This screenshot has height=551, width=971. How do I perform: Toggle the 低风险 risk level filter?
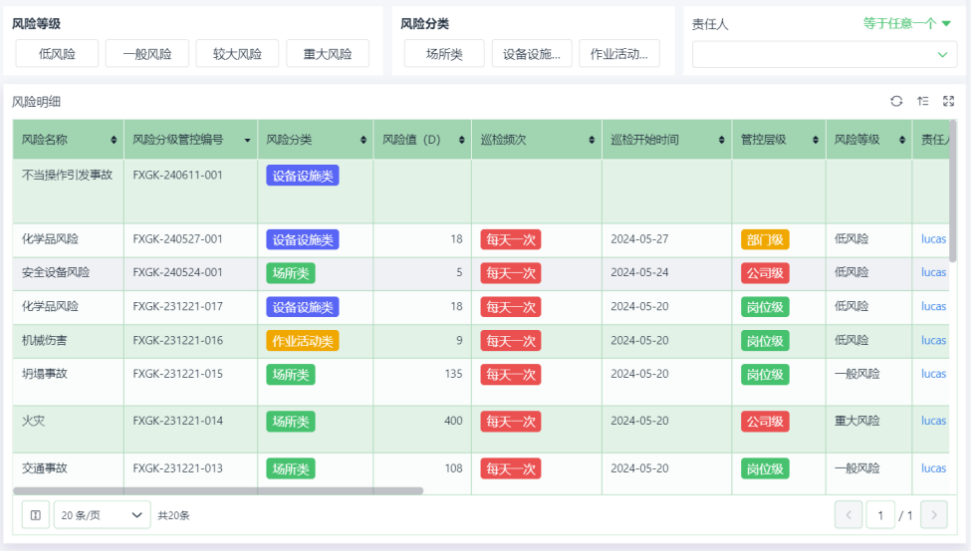click(57, 54)
